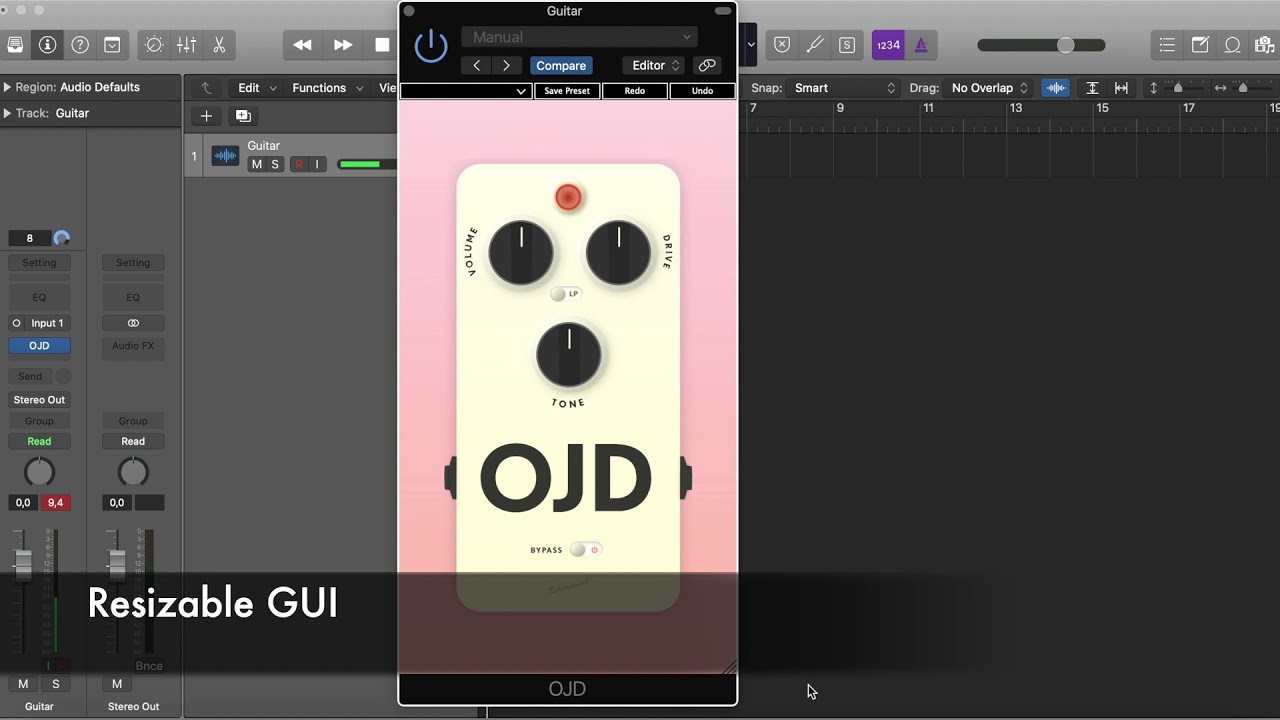Open the Media Browser icon
Image resolution: width=1280 pixels, height=720 pixels.
click(1264, 45)
